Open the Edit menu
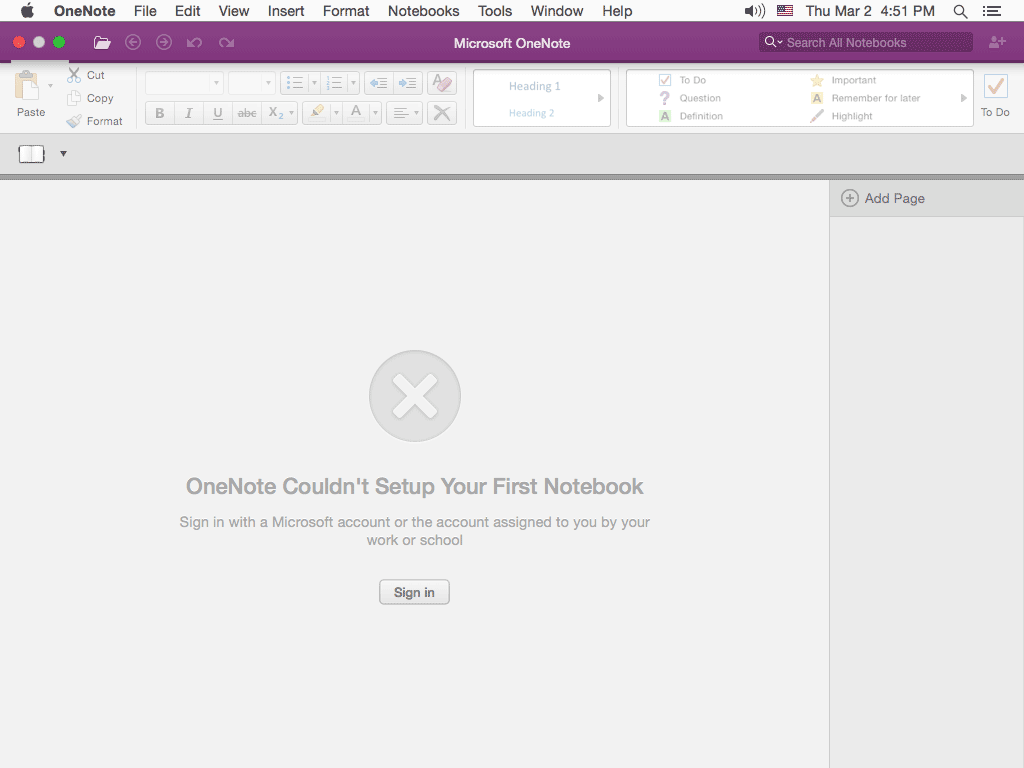1024x768 pixels. [x=187, y=11]
